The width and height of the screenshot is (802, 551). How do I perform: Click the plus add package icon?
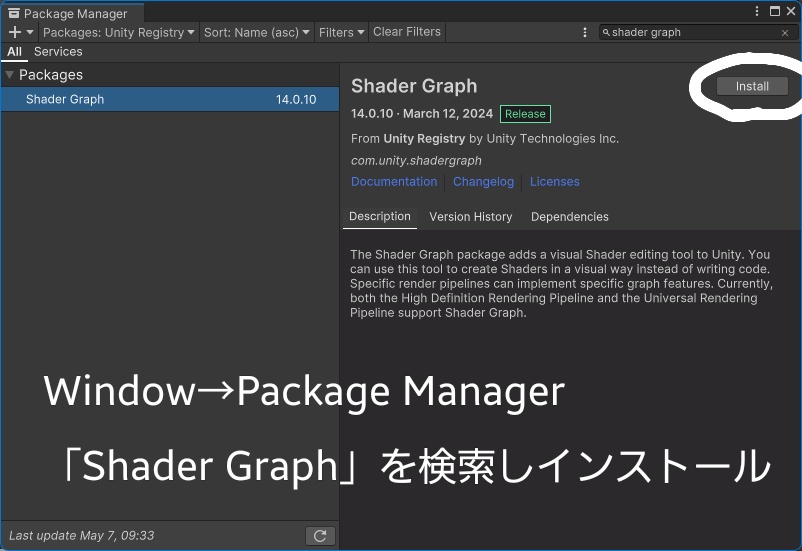pyautogui.click(x=15, y=32)
